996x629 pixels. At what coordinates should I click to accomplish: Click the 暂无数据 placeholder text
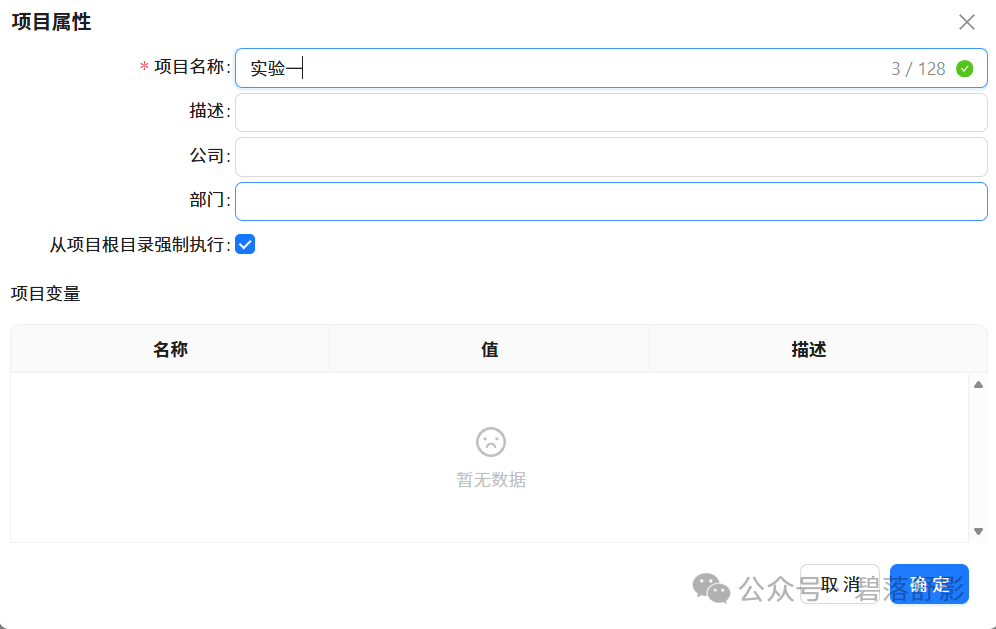pyautogui.click(x=491, y=480)
